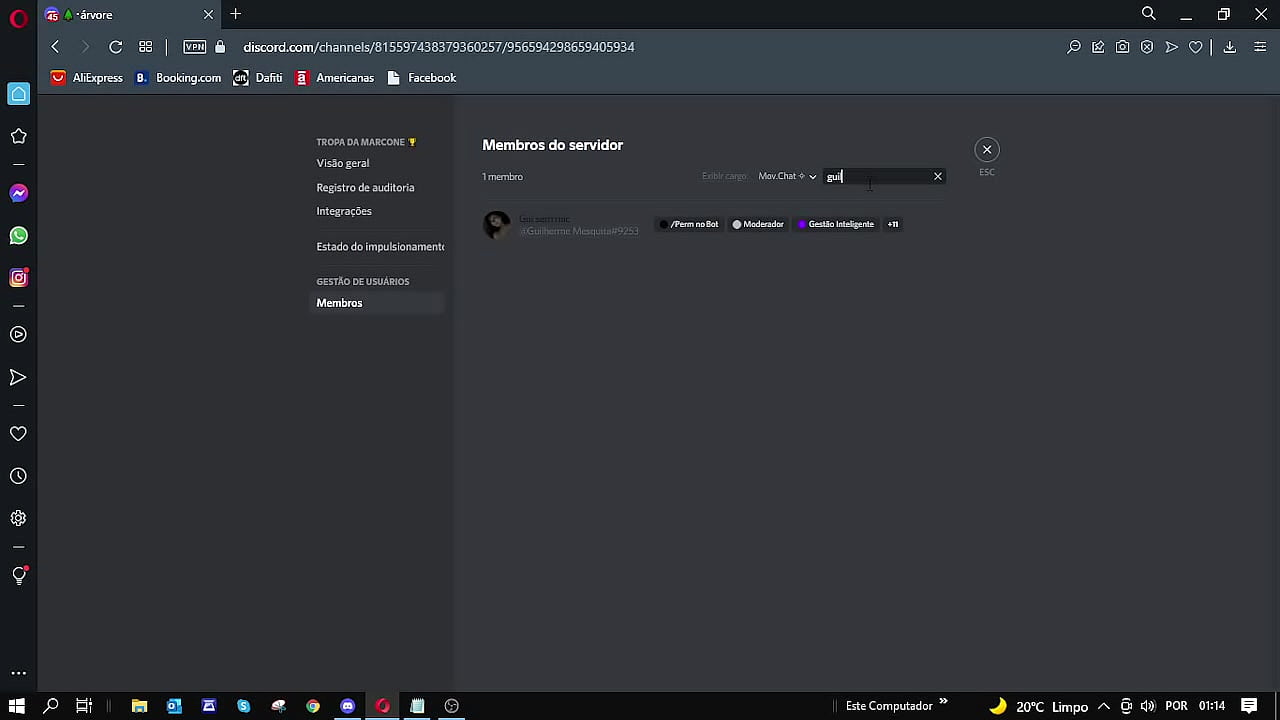Close server settings with the ESC button
1280x720 pixels.
986,150
